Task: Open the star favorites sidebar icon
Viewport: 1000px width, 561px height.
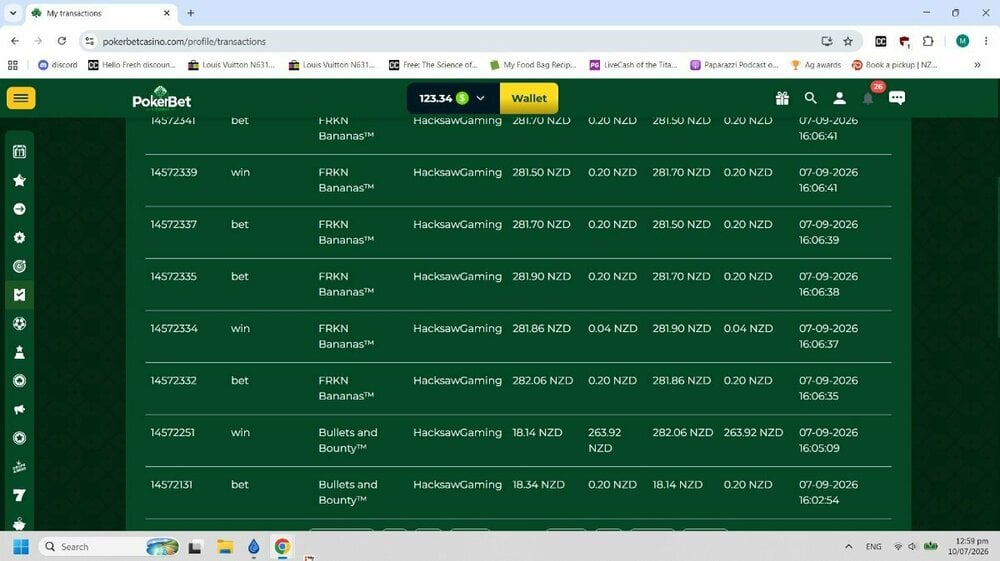Action: 20,180
